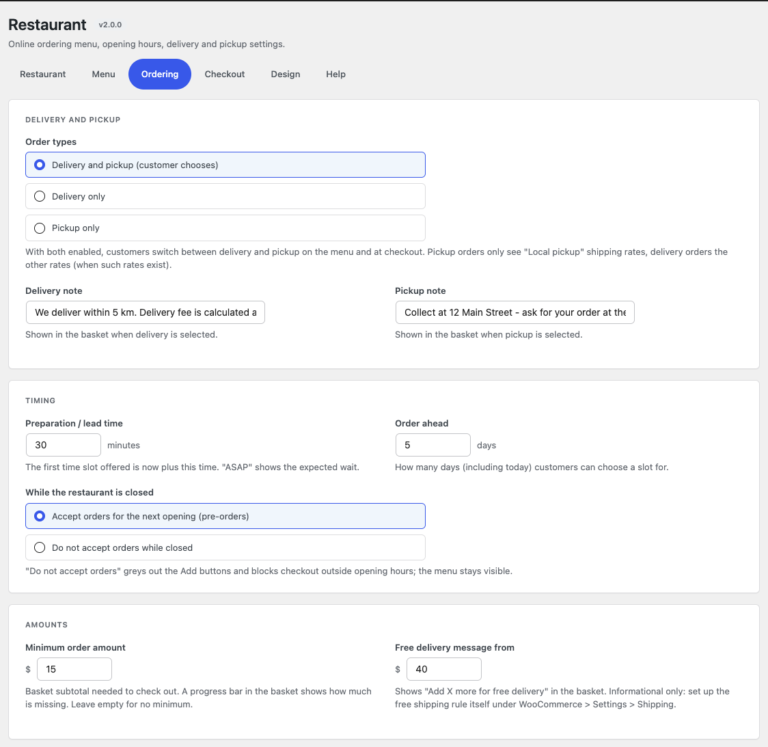
Task: Click the Free delivery message from label
Action: [455, 648]
